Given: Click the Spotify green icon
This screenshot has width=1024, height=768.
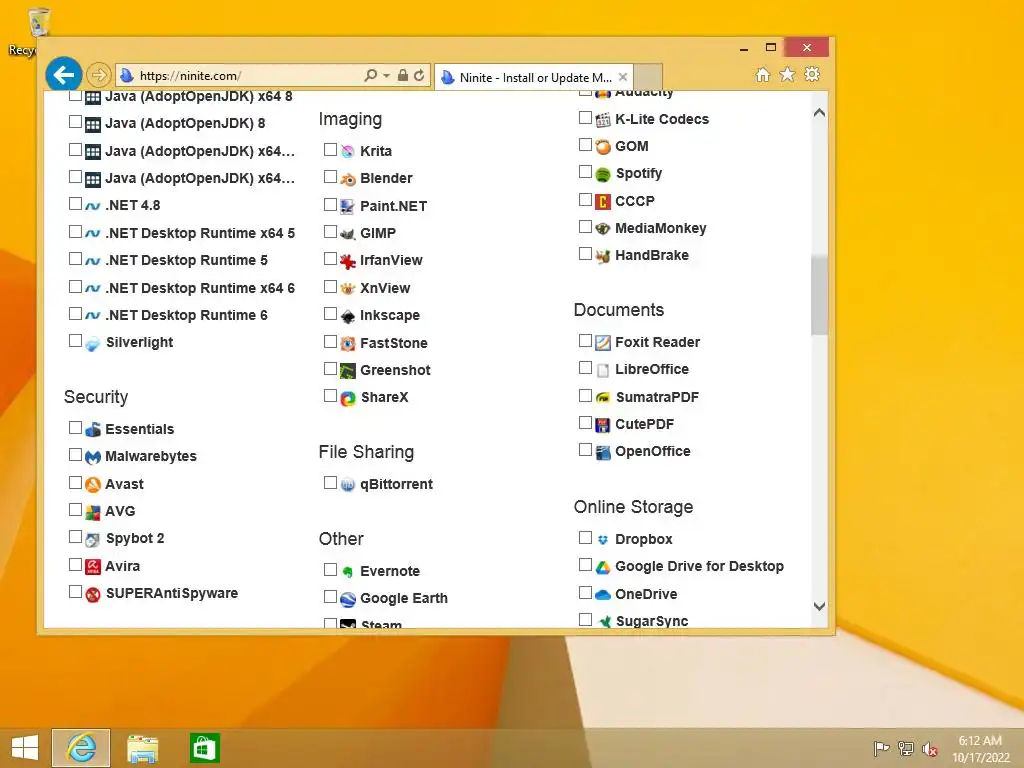Looking at the screenshot, I should [x=603, y=174].
